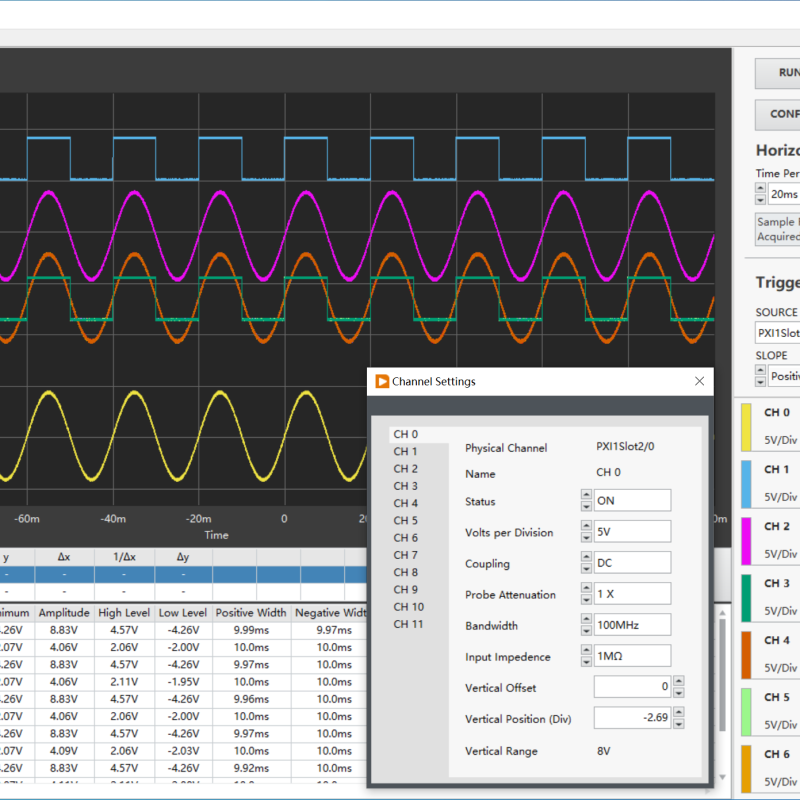Step trigger SLOPE up
This screenshot has width=800, height=800.
[x=760, y=370]
